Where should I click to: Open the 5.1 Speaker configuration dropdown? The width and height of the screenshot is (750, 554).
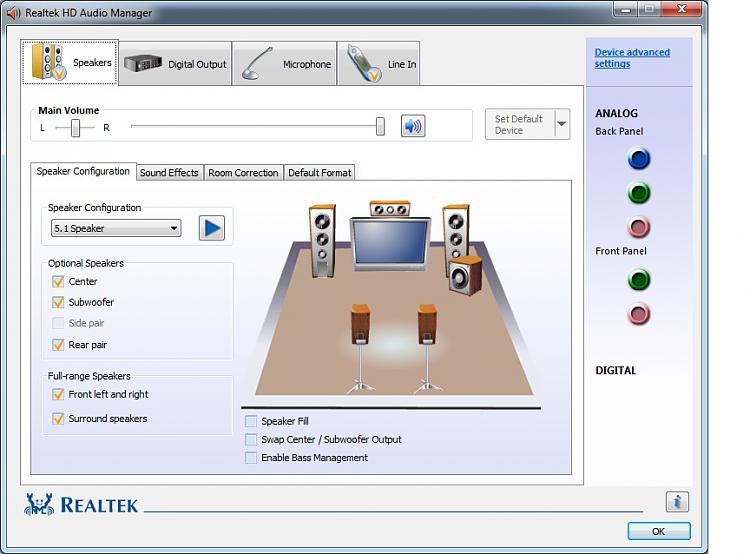point(116,228)
